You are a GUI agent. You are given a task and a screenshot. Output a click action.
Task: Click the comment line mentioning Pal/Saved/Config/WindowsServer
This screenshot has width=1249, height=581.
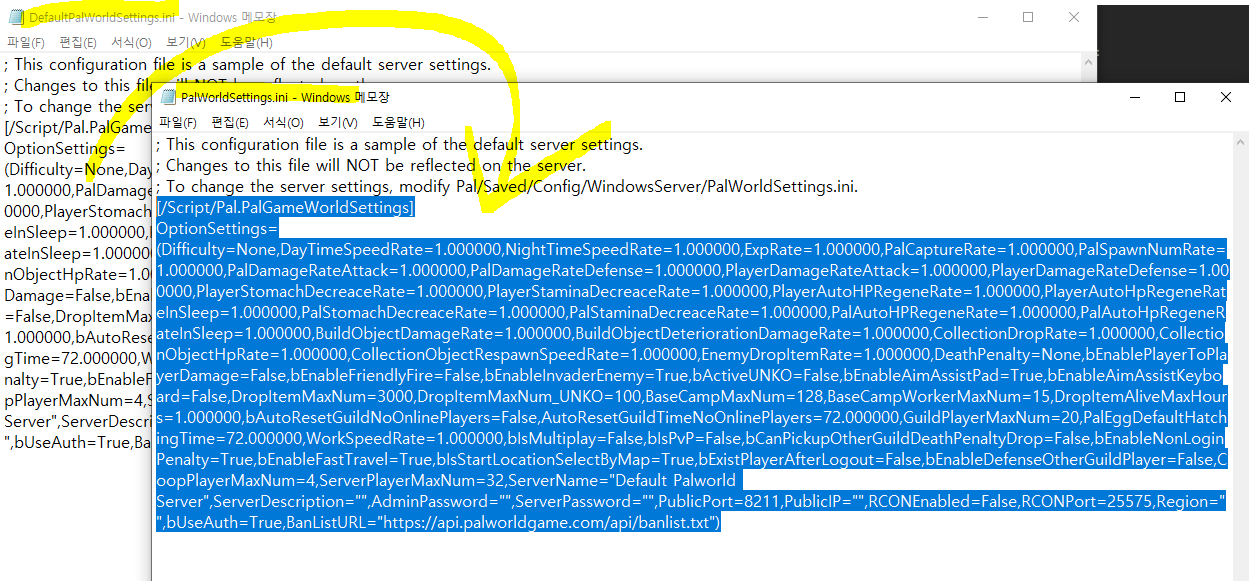click(508, 186)
